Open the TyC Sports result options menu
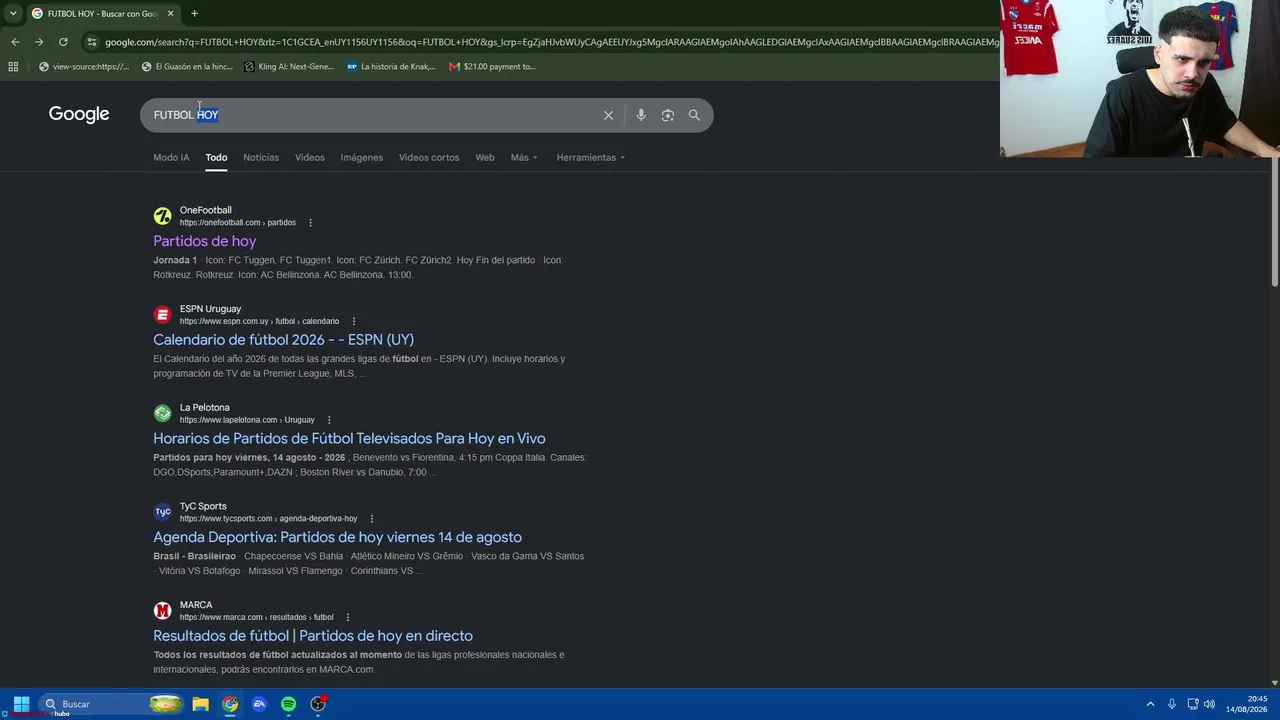Viewport: 1280px width, 720px height. click(371, 519)
